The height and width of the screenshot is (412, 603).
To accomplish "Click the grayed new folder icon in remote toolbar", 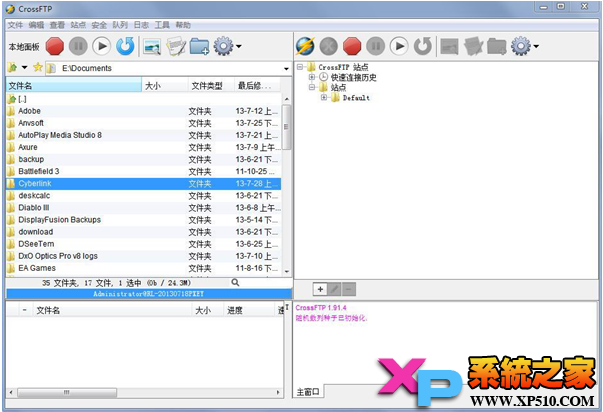I will click(x=496, y=46).
